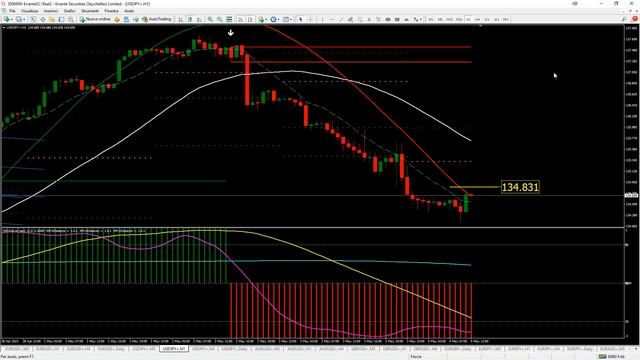Image resolution: width=640 pixels, height=360 pixels.
Task: Zoom in on the chart
Action: [210, 19]
